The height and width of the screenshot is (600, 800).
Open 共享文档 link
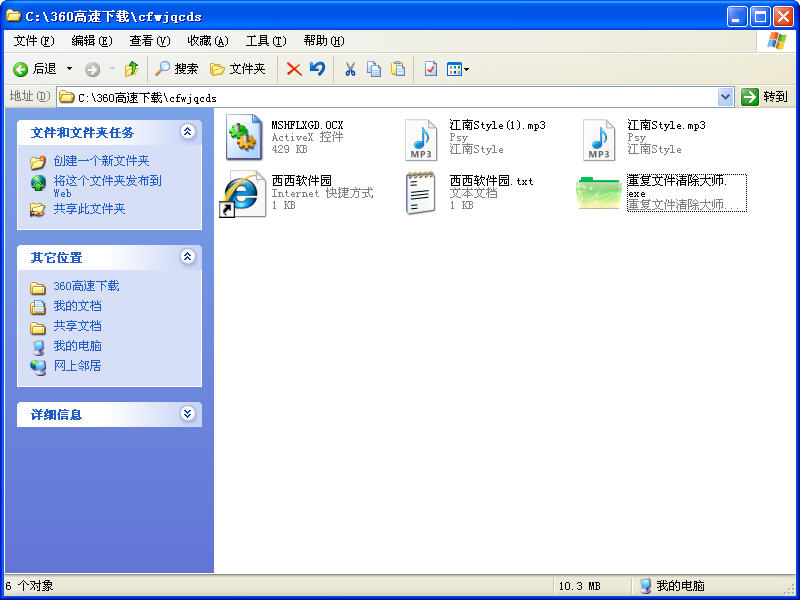coord(78,326)
